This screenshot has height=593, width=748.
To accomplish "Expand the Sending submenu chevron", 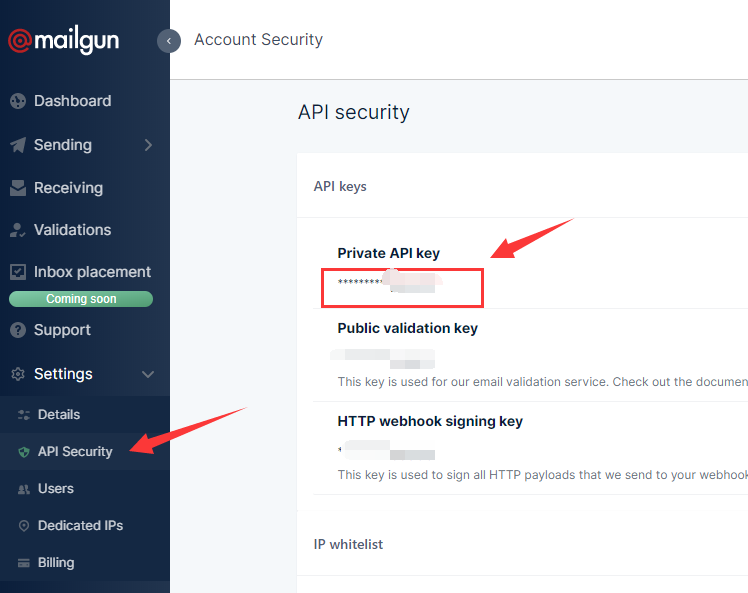I will (x=148, y=145).
